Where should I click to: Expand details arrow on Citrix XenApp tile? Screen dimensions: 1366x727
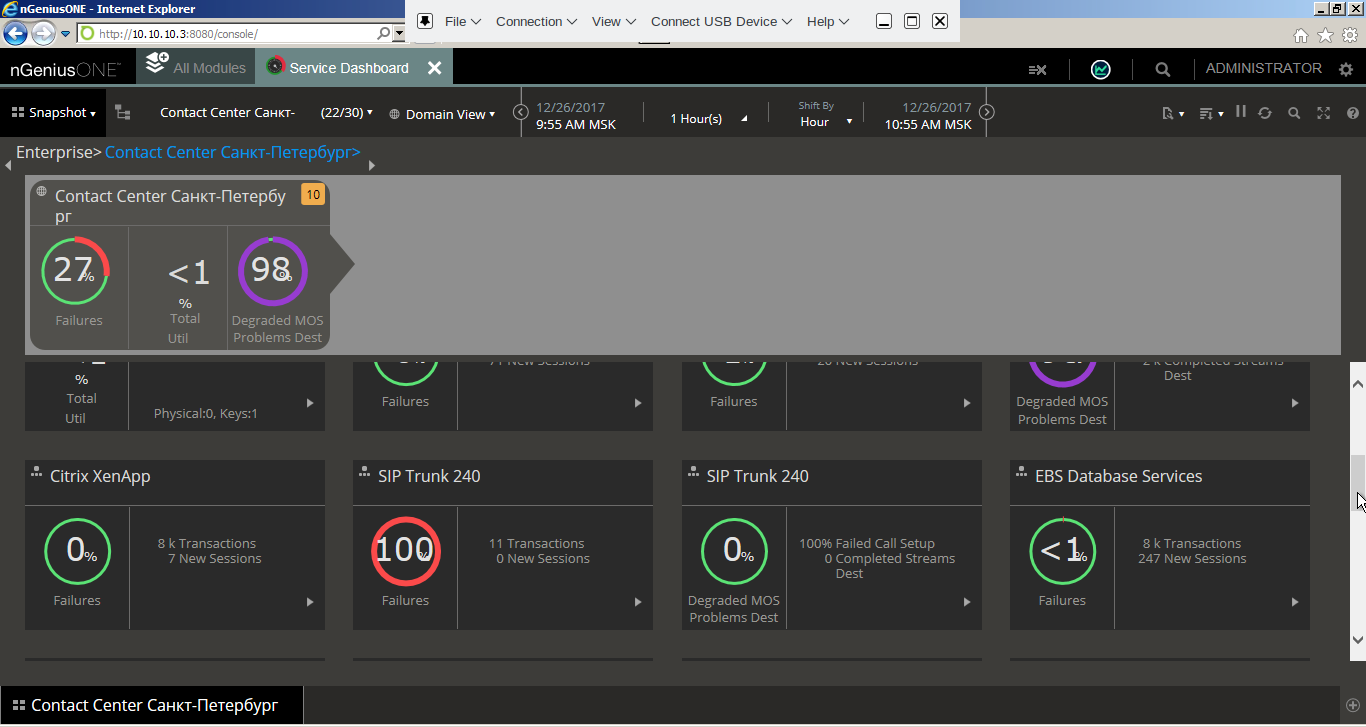coord(310,602)
